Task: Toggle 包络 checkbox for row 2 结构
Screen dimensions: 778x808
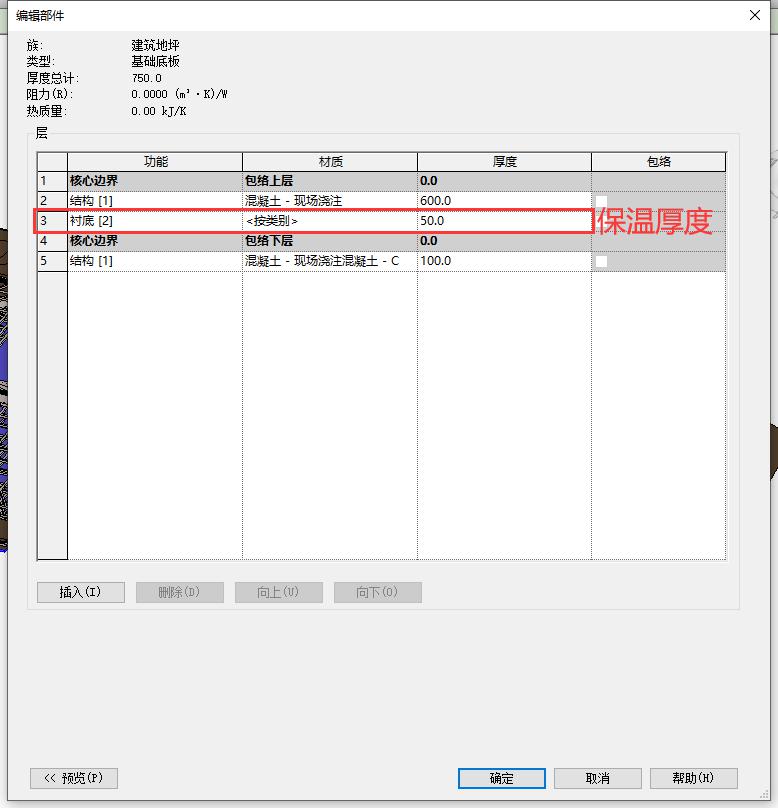Action: [x=601, y=201]
